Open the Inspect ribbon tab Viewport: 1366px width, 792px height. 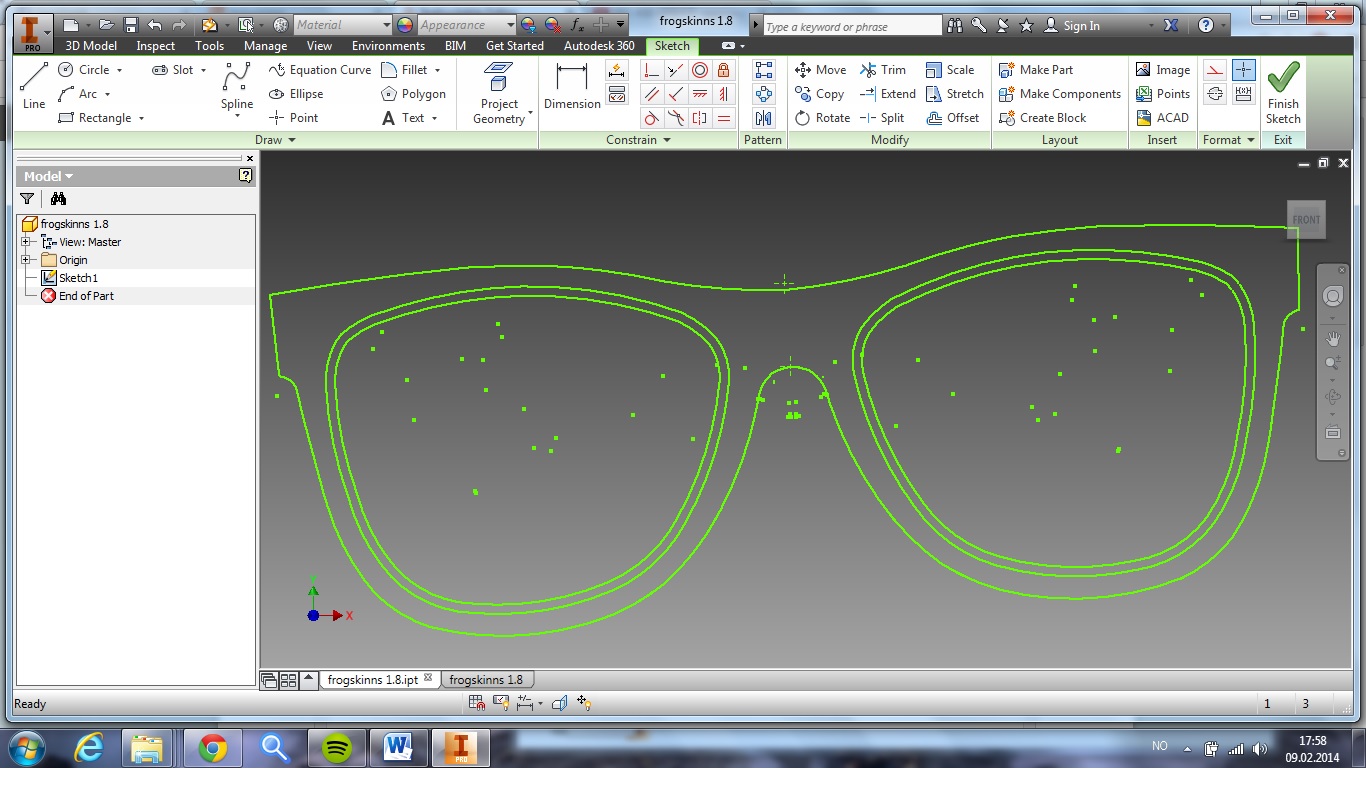pyautogui.click(x=156, y=46)
